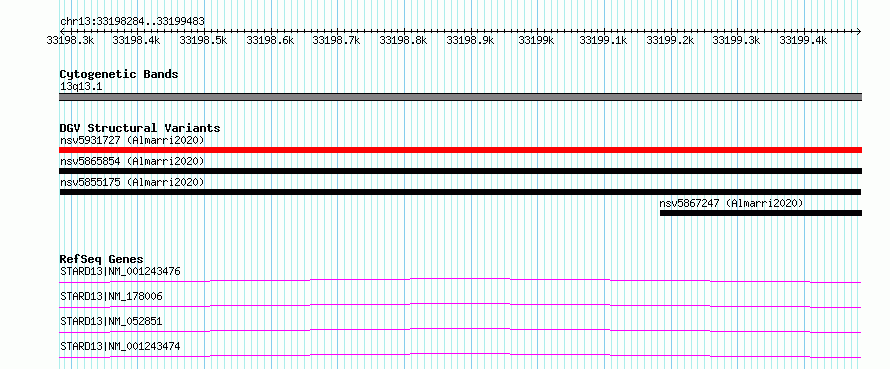The image size is (890, 369).
Task: Click the RefSeq Genes track title
Action: (x=101, y=259)
